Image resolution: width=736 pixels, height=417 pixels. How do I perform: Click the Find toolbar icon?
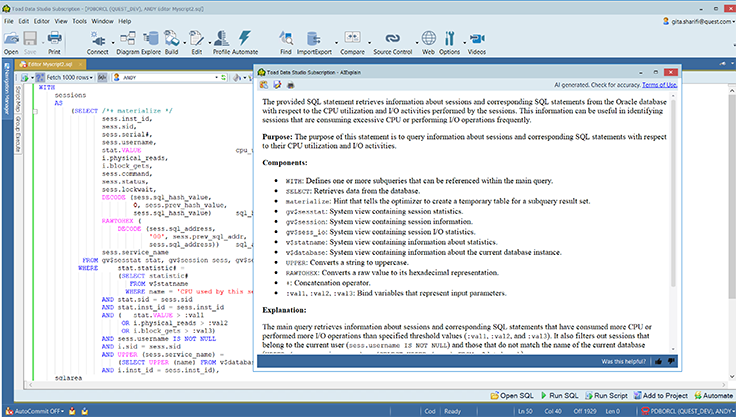286,38
